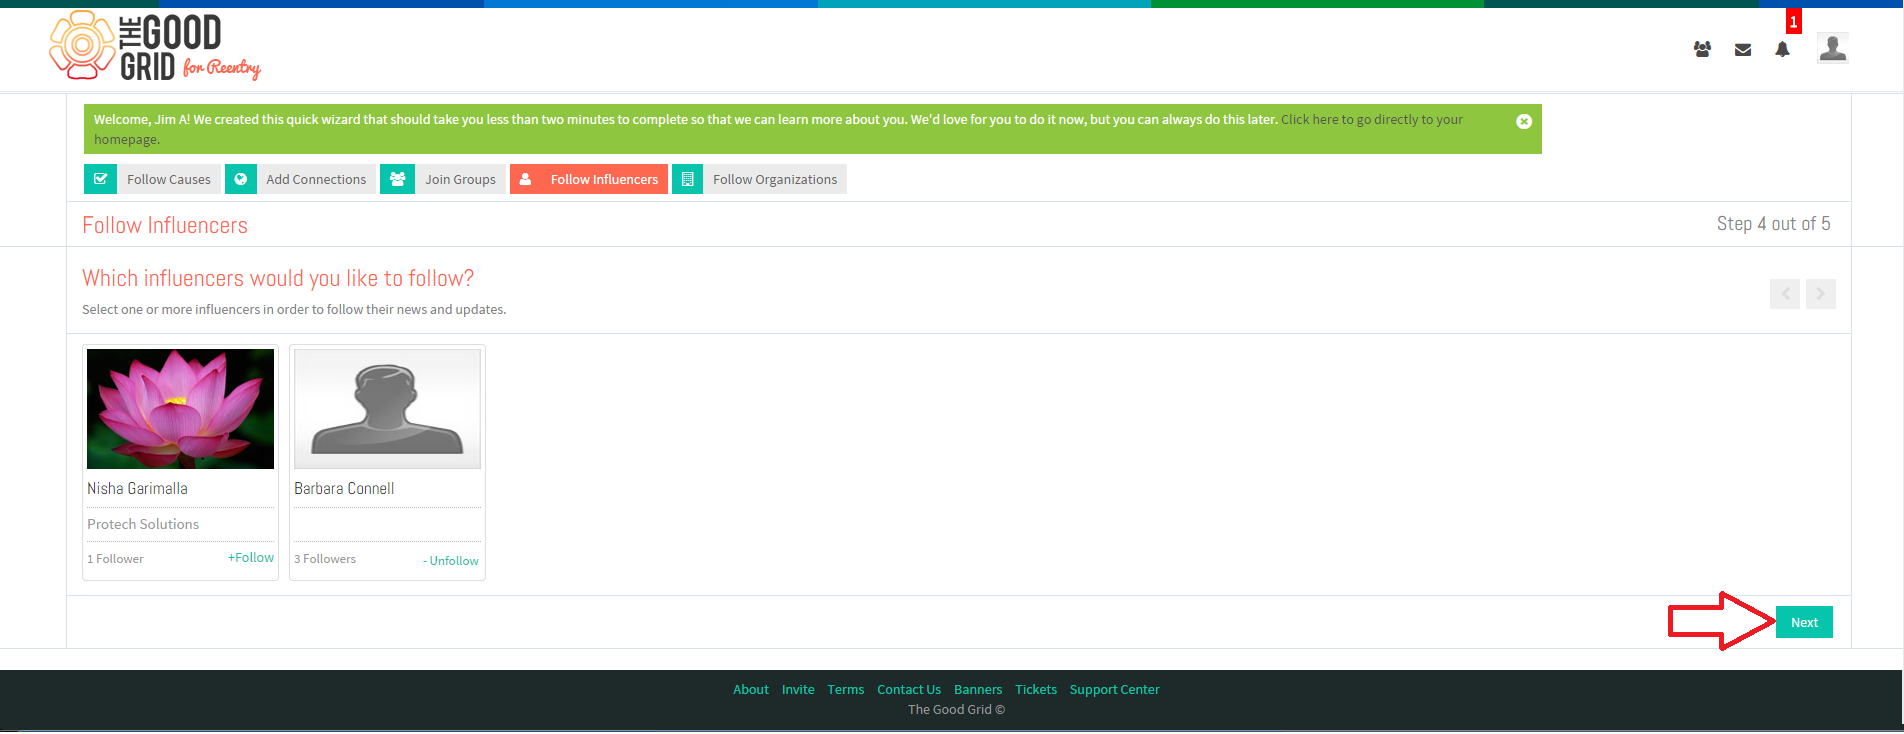The height and width of the screenshot is (734, 1904).
Task: Go to the Follow Organizations step
Action: click(775, 179)
